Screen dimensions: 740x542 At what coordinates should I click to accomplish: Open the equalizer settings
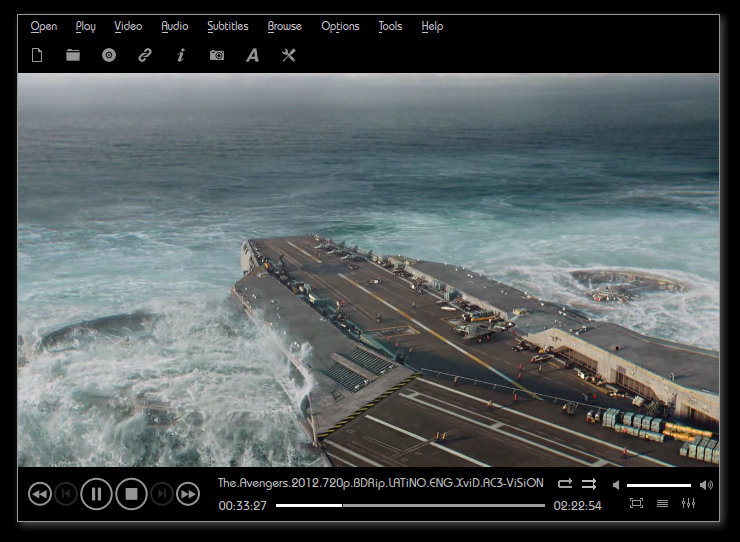point(689,503)
